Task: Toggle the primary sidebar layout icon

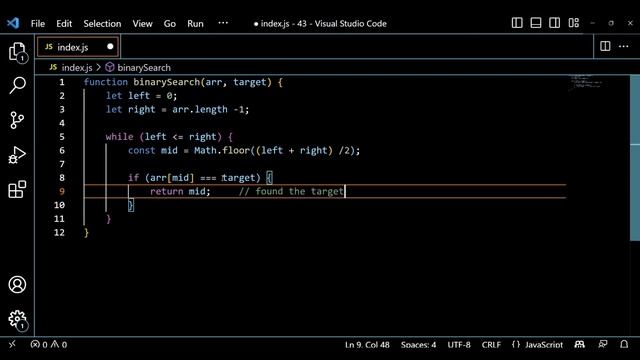Action: click(517, 23)
